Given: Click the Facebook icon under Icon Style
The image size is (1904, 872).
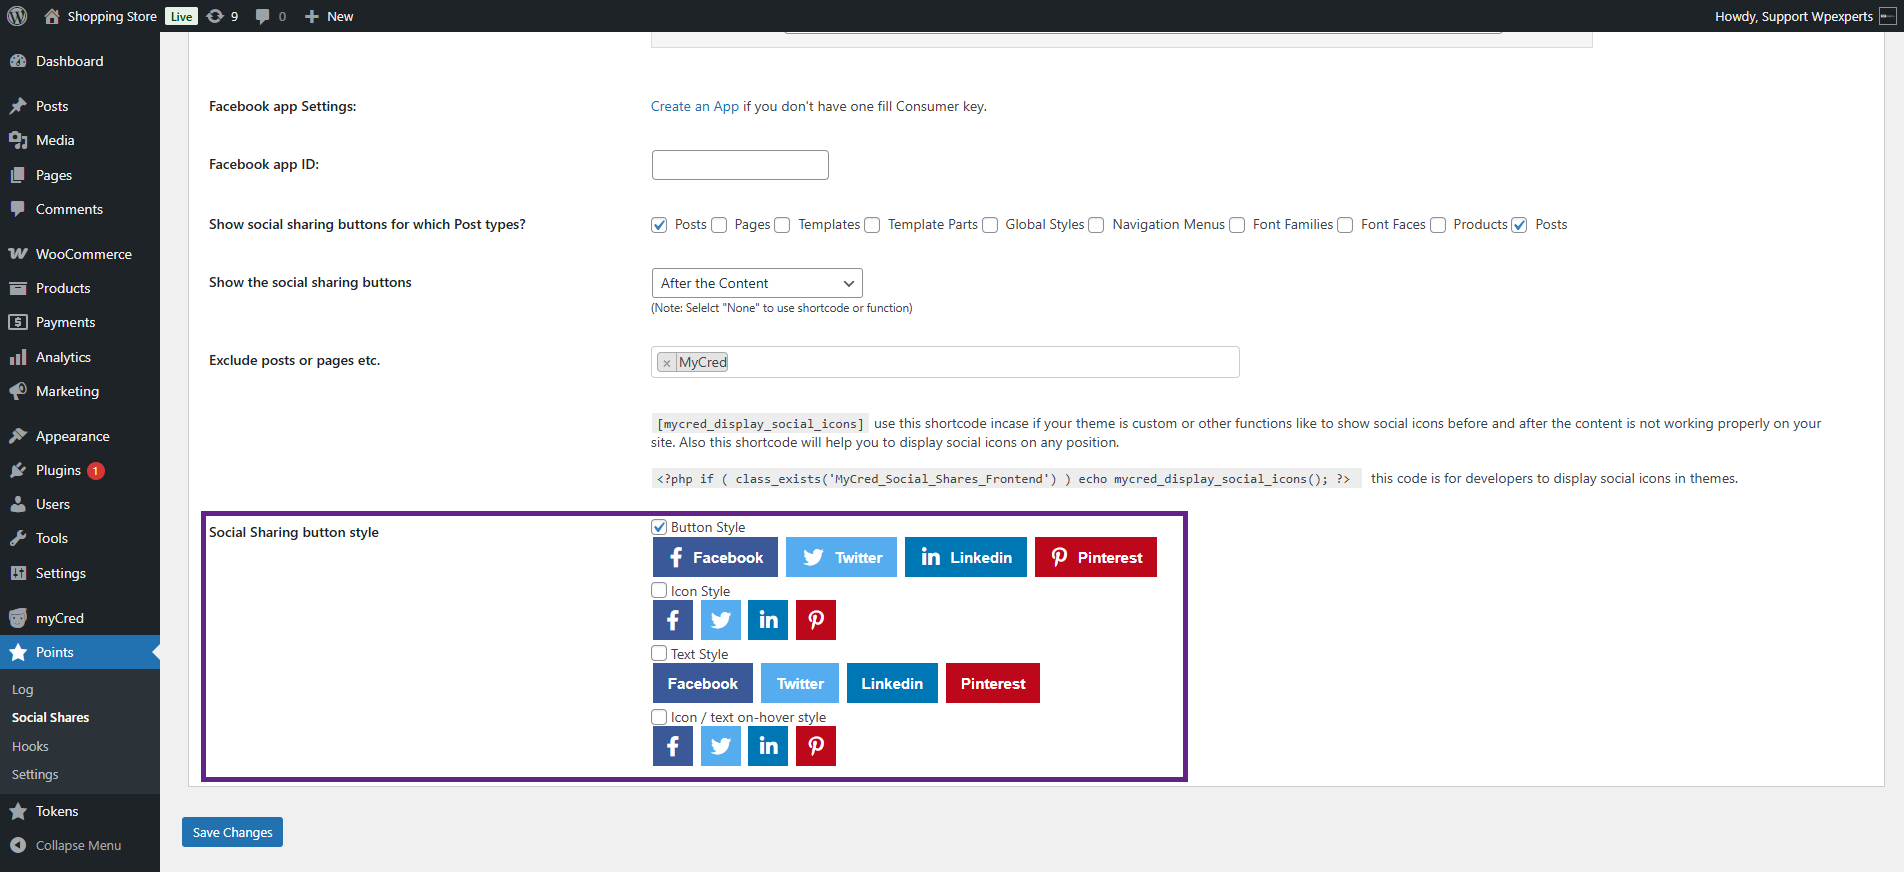Looking at the screenshot, I should [x=673, y=620].
